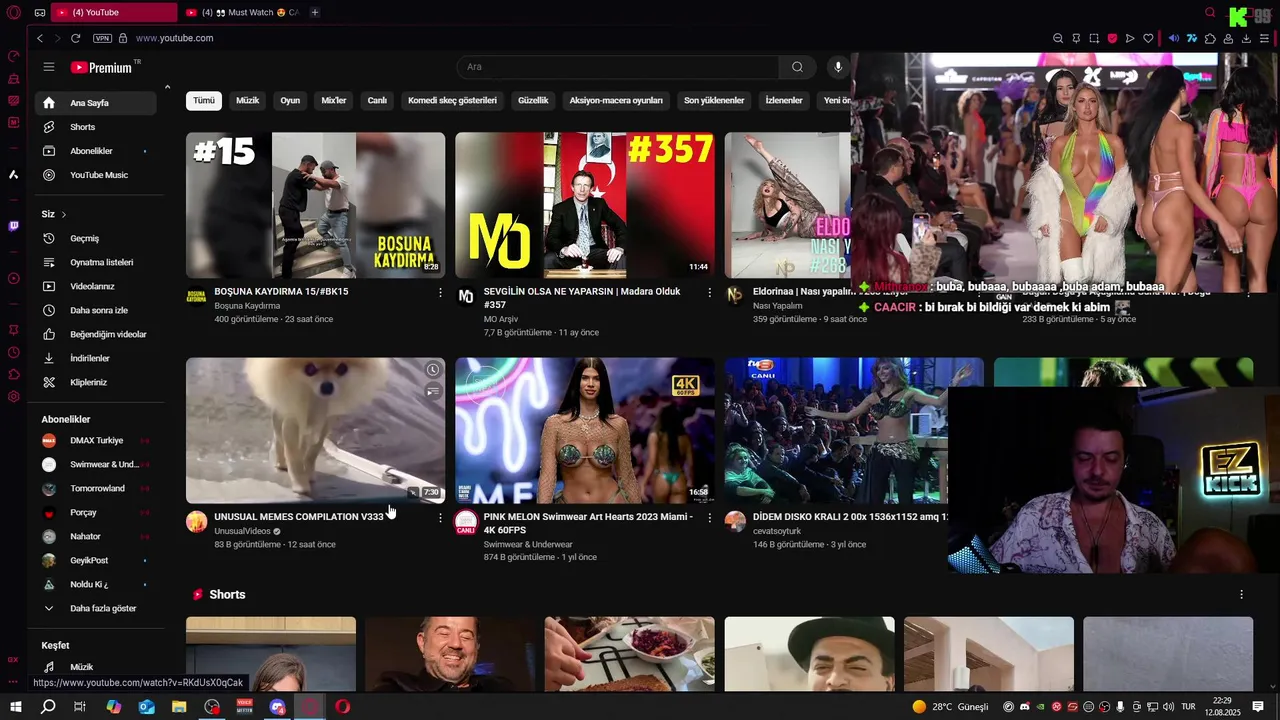Open Abonelikler in the sidebar

click(x=96, y=151)
